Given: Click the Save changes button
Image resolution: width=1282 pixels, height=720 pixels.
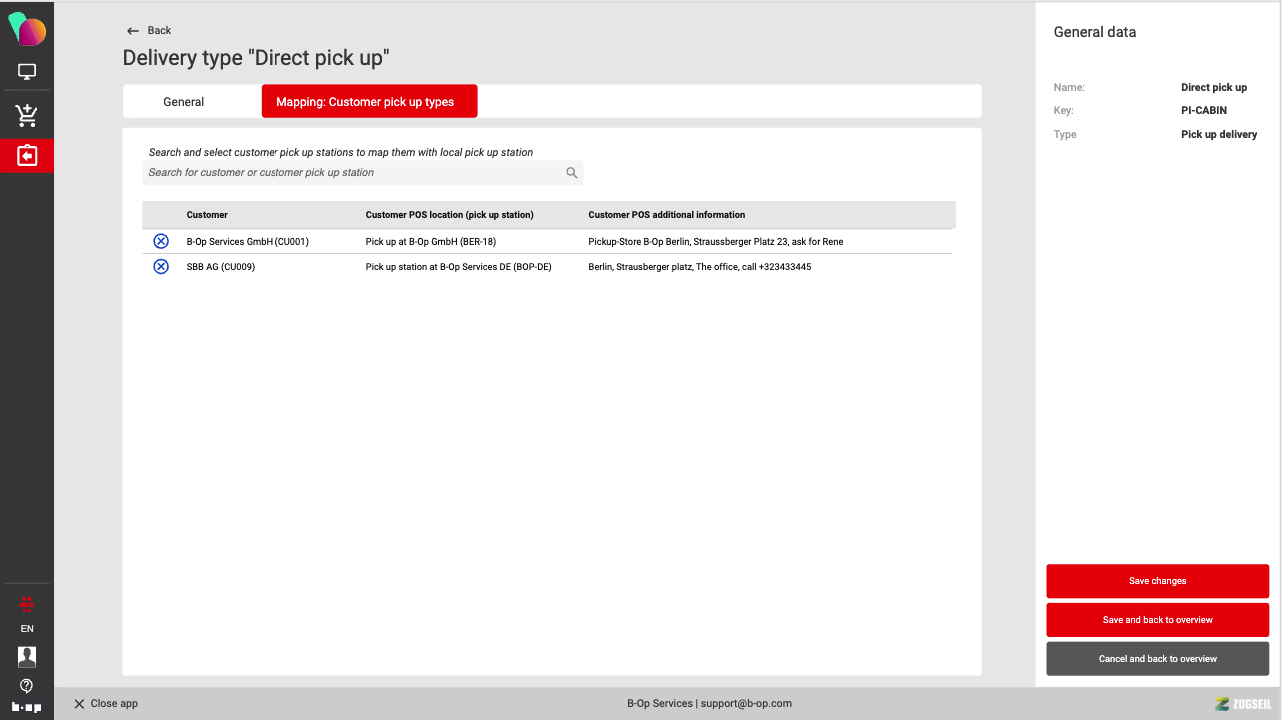Looking at the screenshot, I should click(x=1157, y=581).
